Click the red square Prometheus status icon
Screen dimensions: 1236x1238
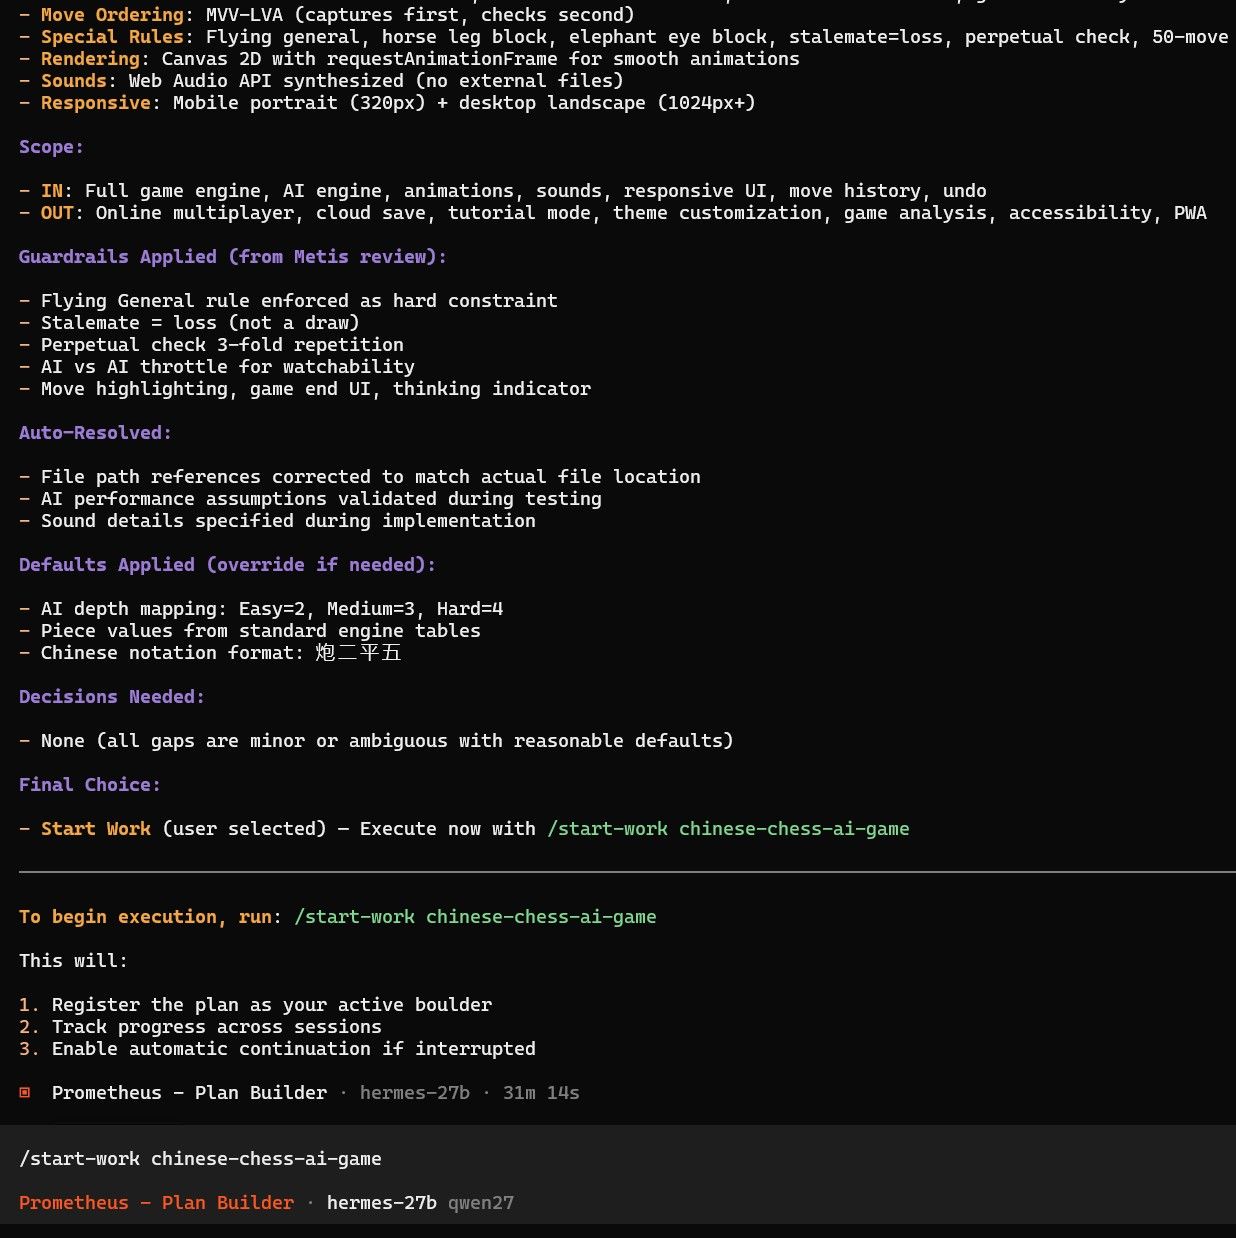(x=25, y=1092)
